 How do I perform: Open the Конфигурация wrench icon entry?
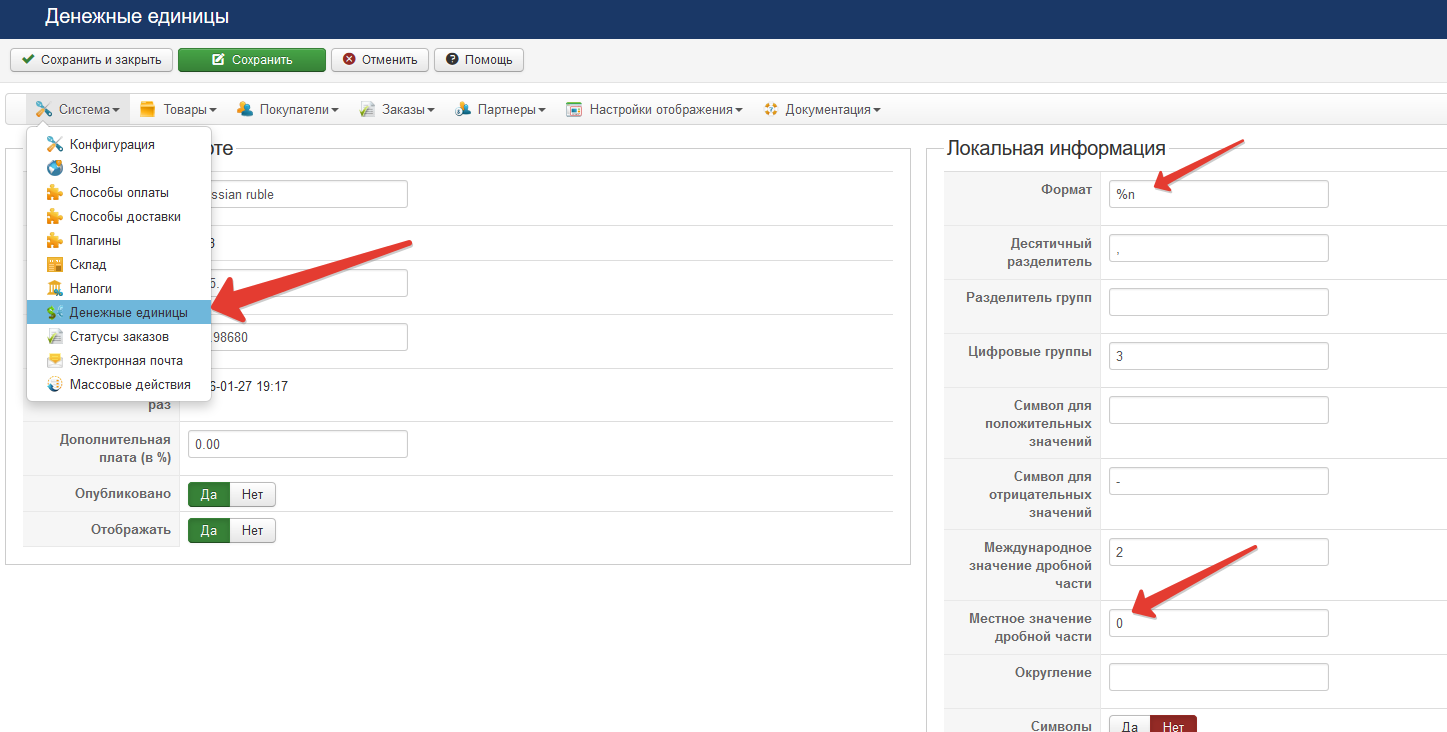55,145
